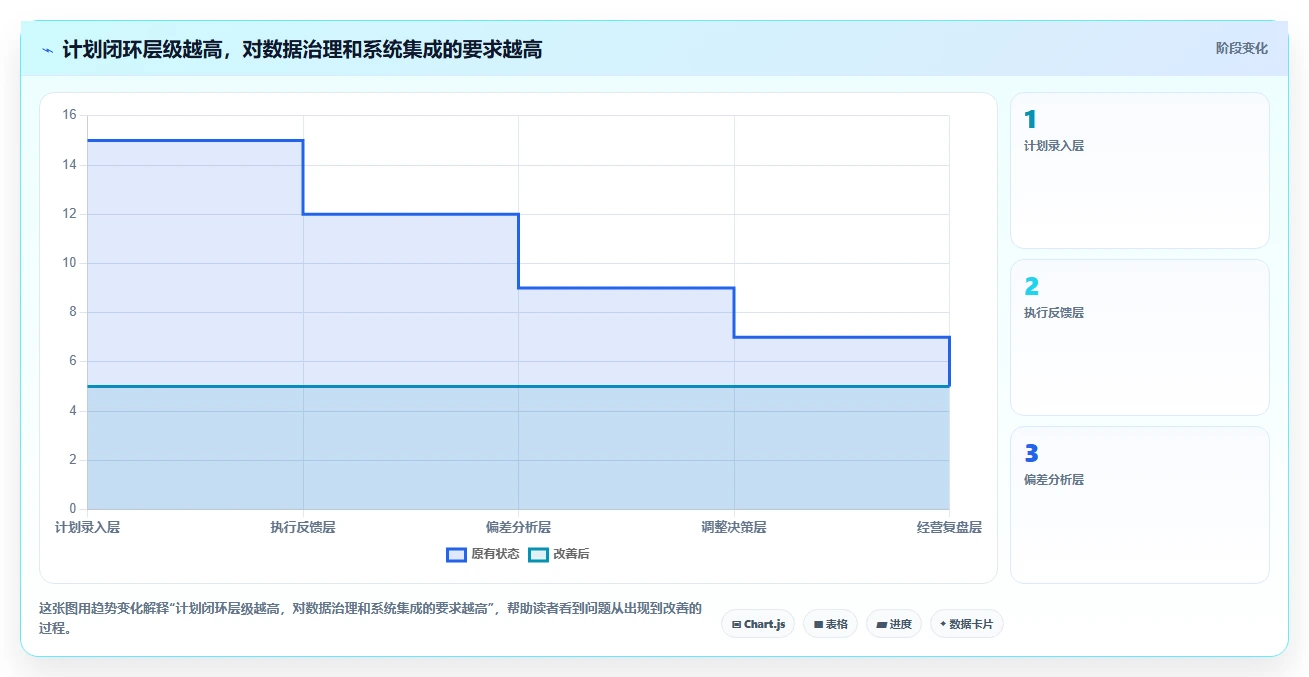Click the 执行反馈层 card label
1309x677 pixels.
(x=1054, y=312)
